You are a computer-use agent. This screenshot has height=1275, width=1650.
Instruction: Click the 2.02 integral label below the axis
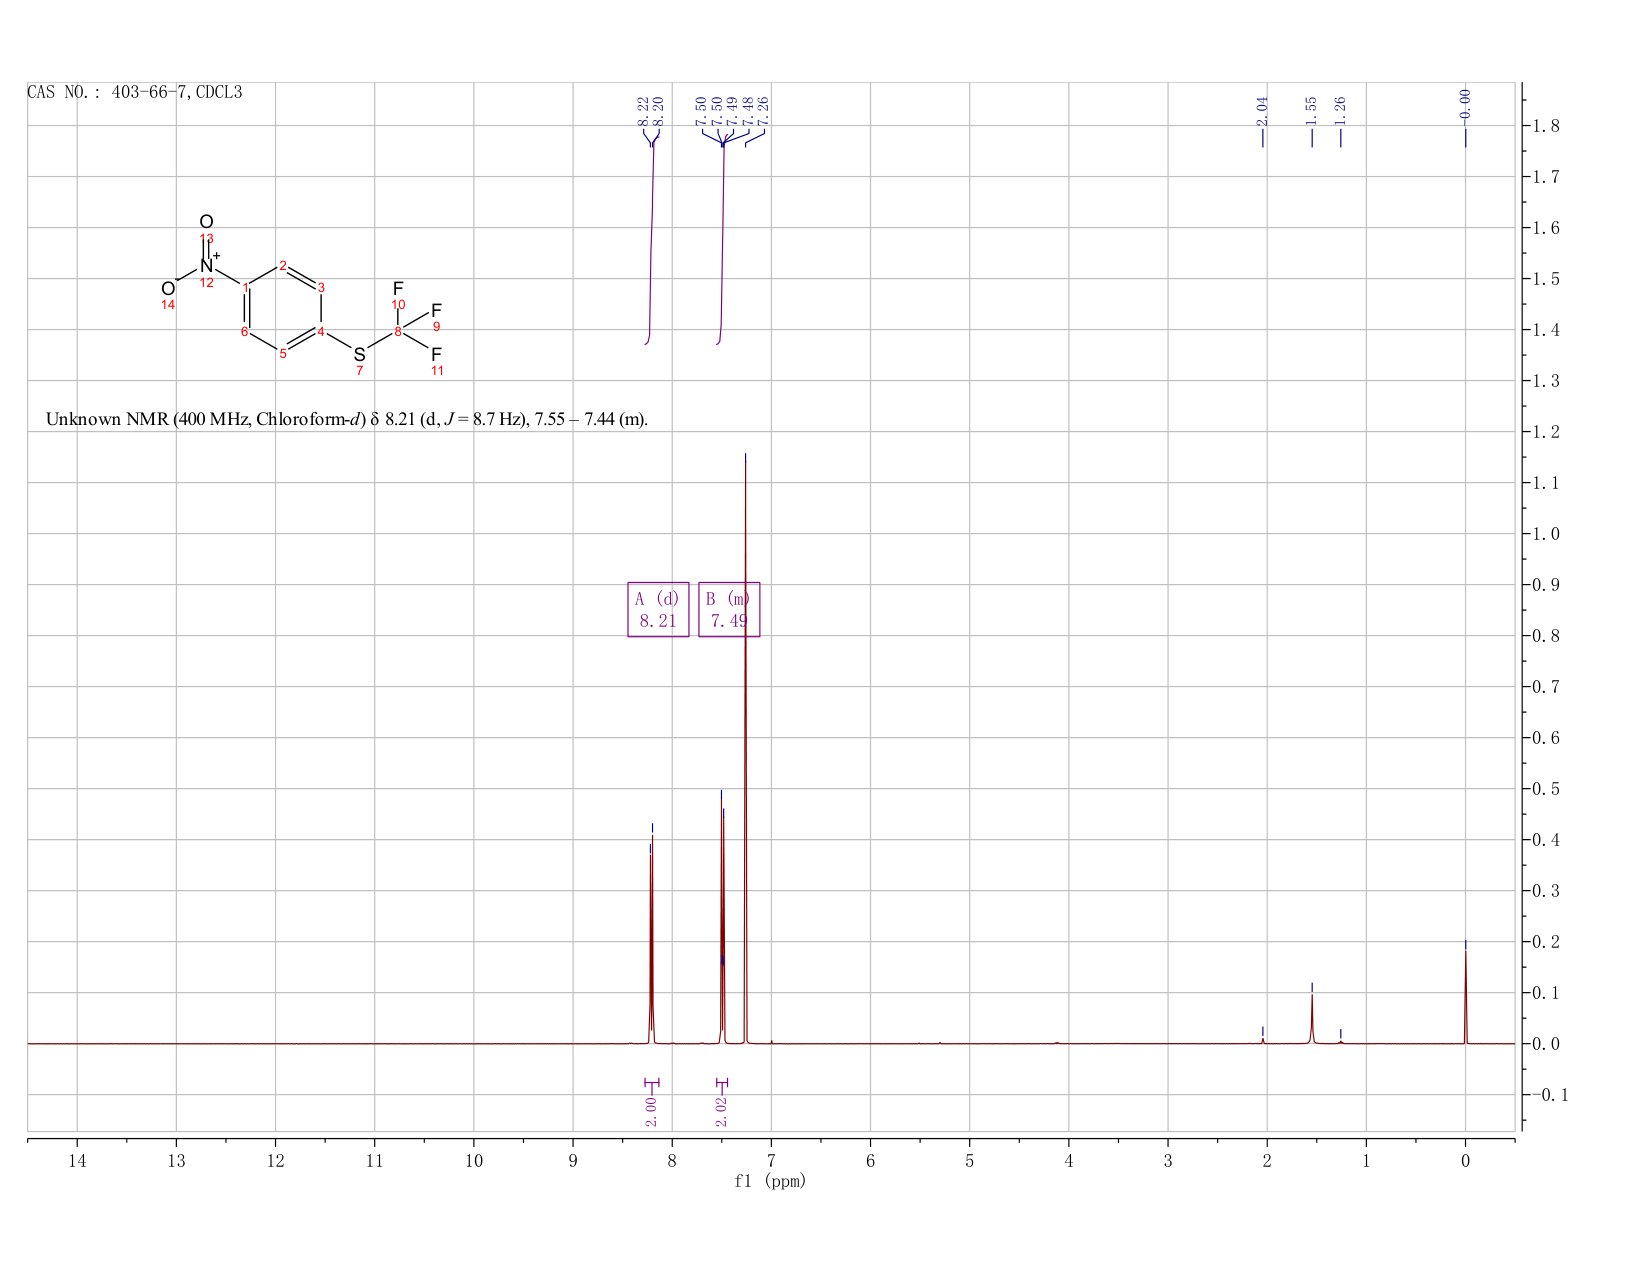point(722,1112)
